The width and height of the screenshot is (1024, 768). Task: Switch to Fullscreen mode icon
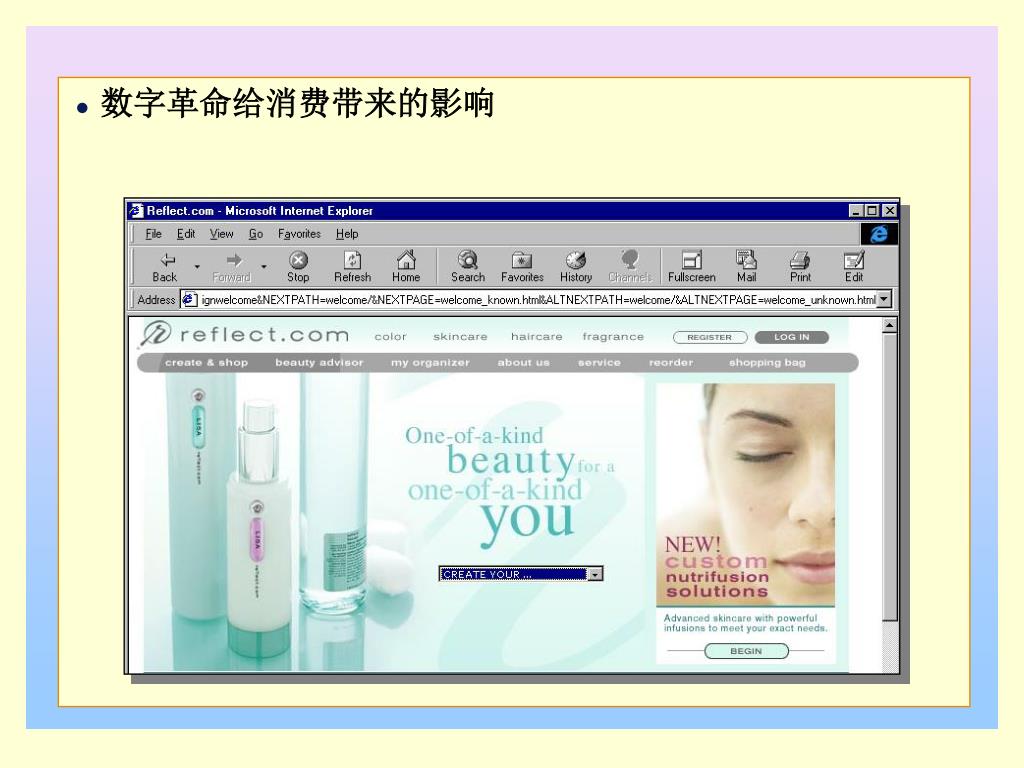pos(692,267)
